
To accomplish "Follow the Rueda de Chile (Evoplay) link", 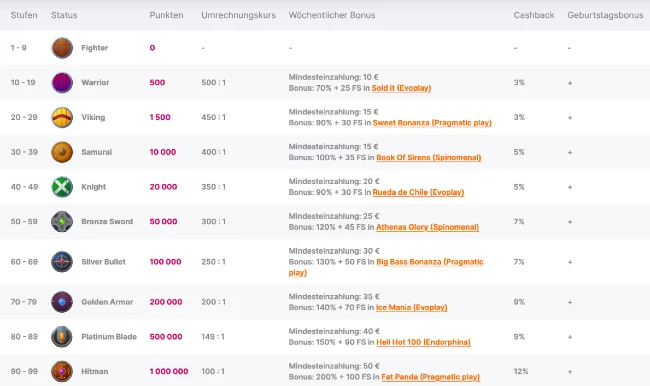I will coord(418,192).
